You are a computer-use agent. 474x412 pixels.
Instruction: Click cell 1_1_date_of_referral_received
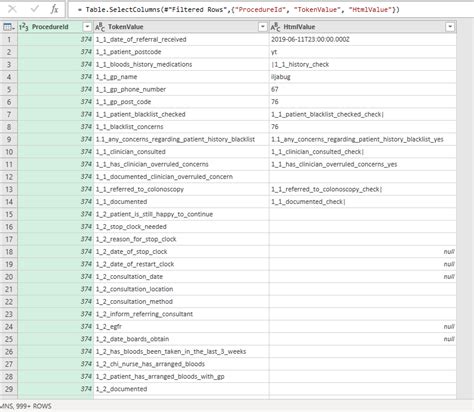[181, 39]
